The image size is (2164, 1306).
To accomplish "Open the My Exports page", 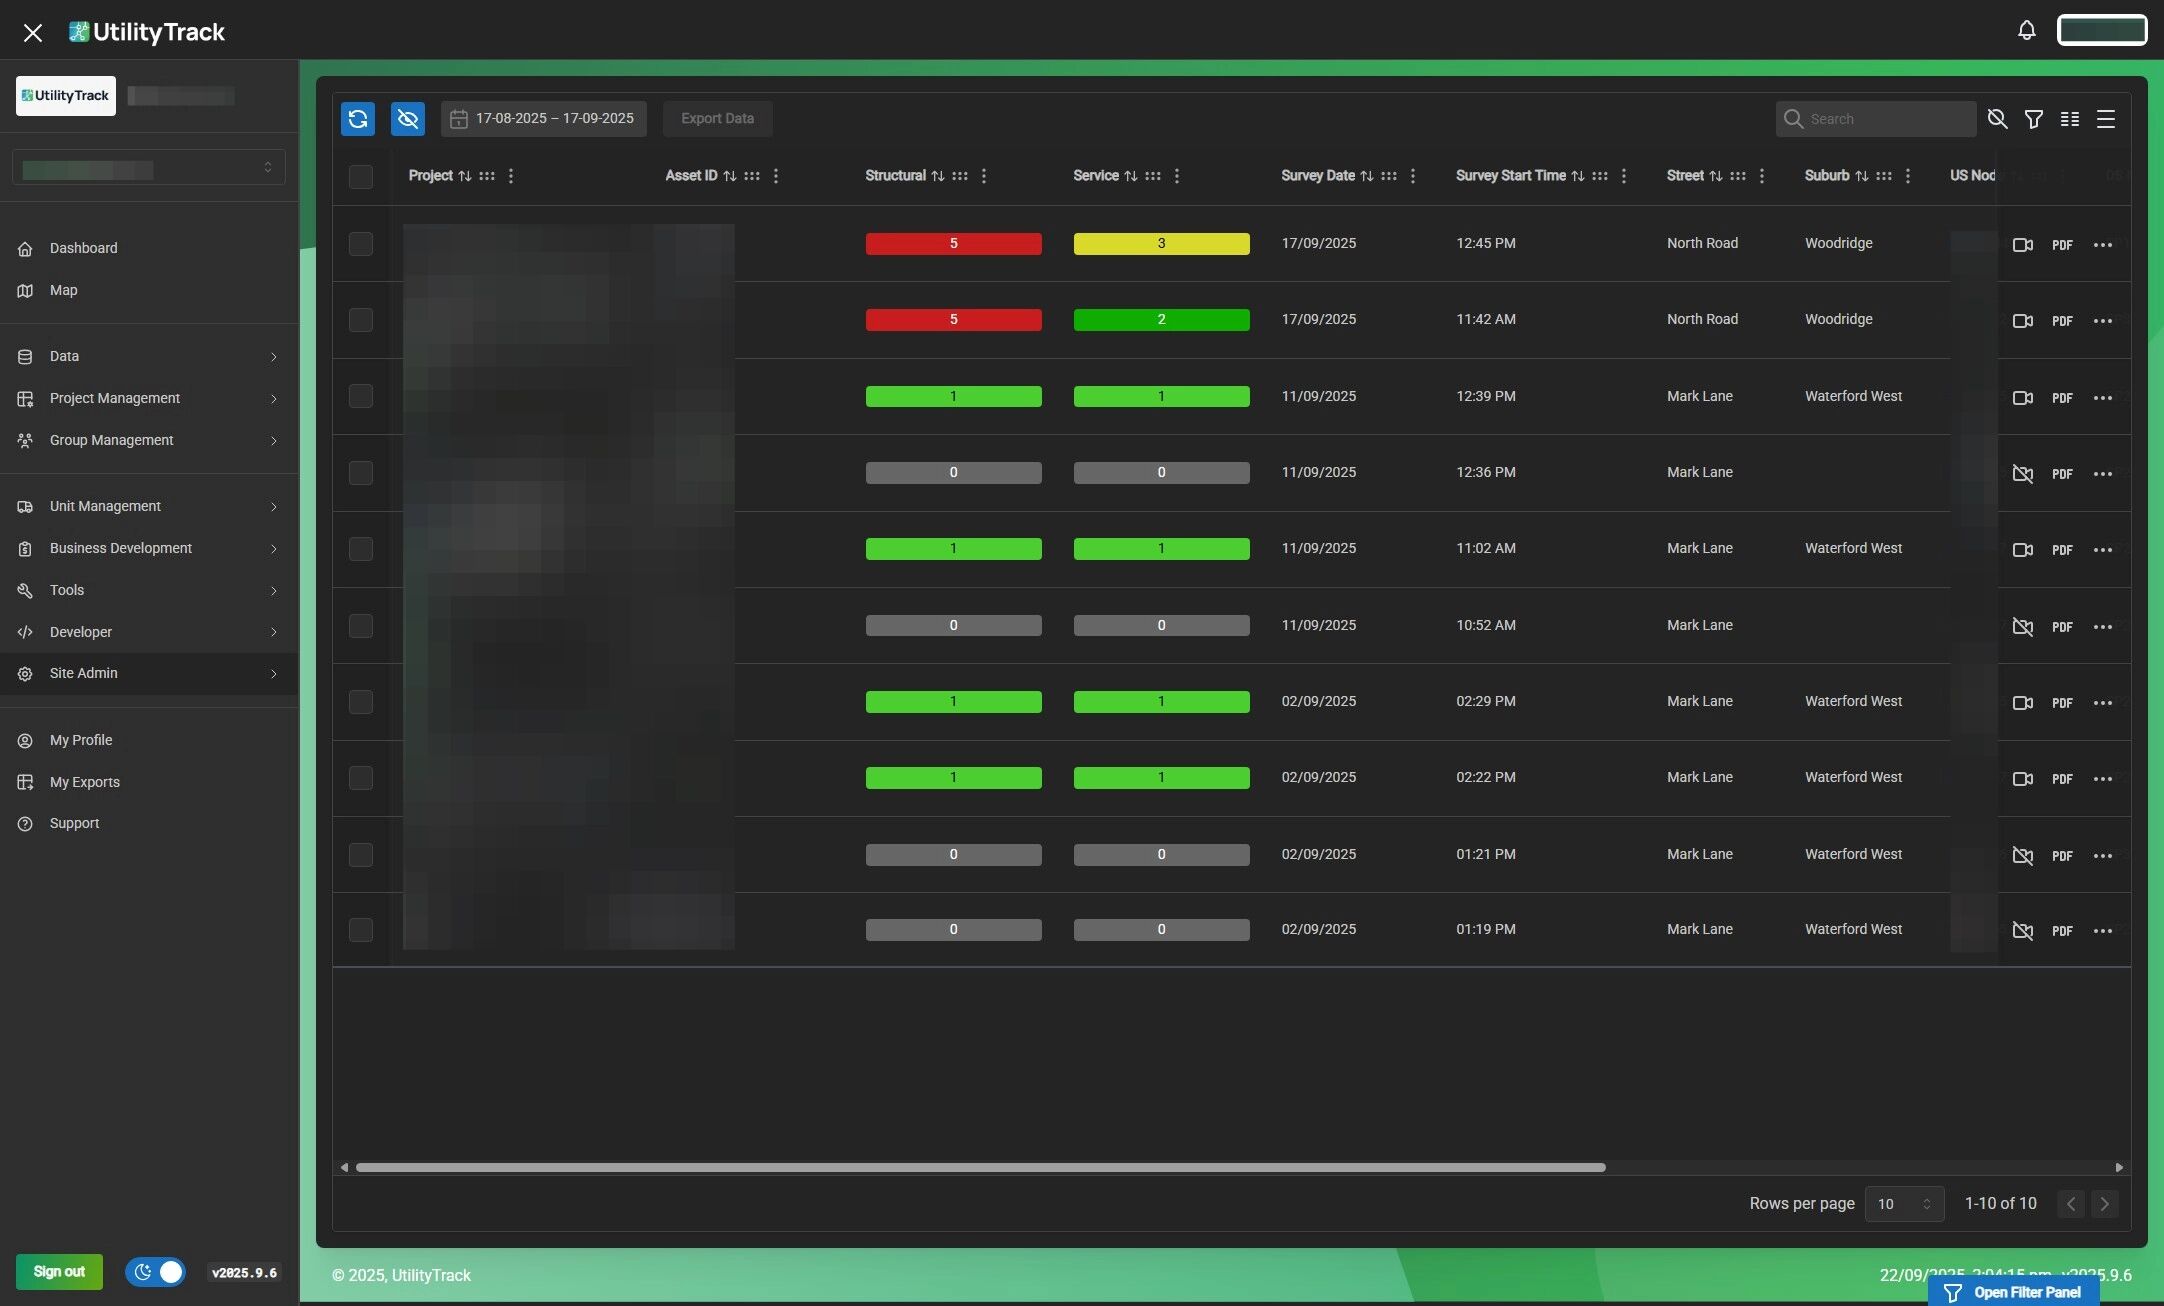I will coord(84,782).
